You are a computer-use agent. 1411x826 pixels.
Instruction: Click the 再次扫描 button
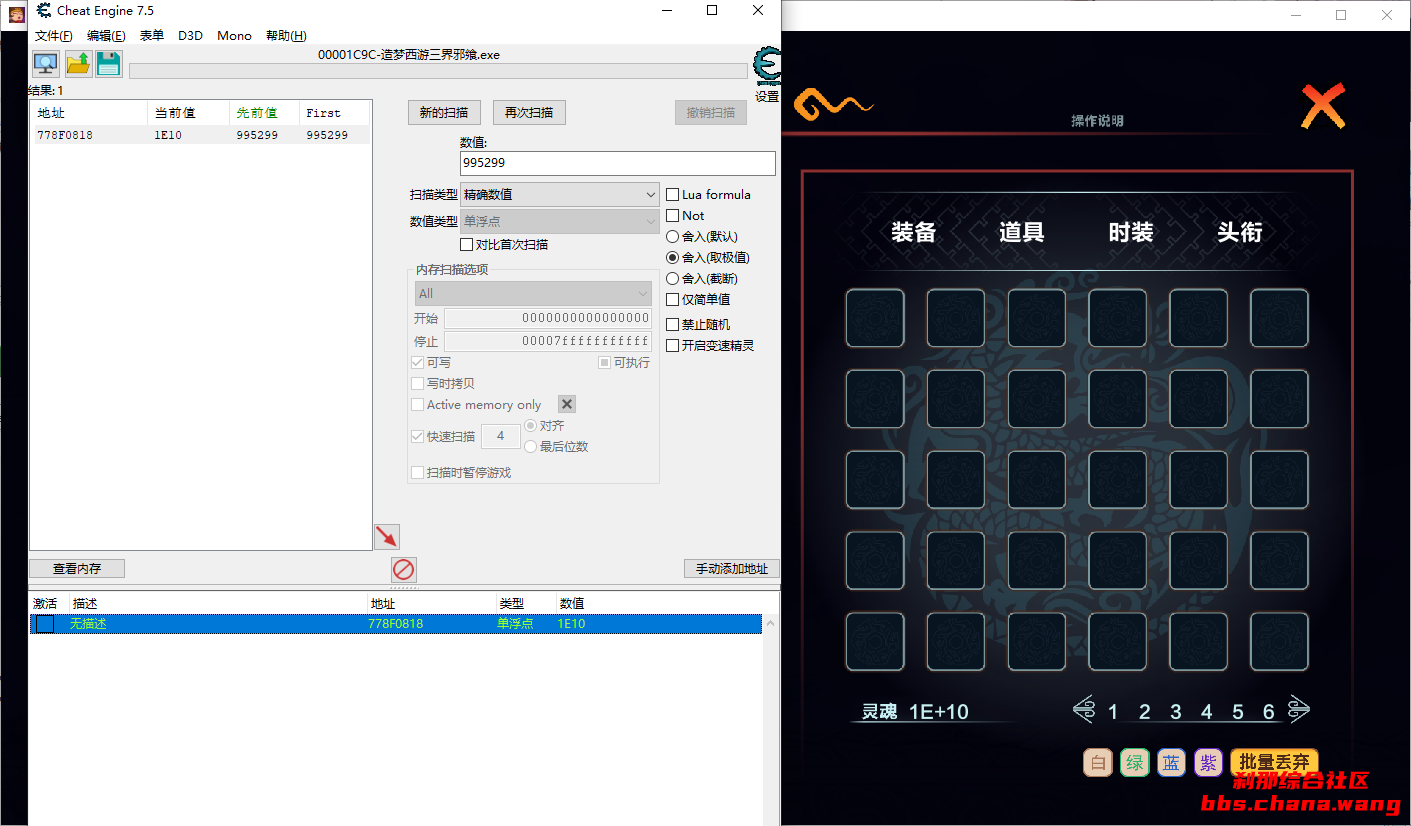[x=529, y=113]
